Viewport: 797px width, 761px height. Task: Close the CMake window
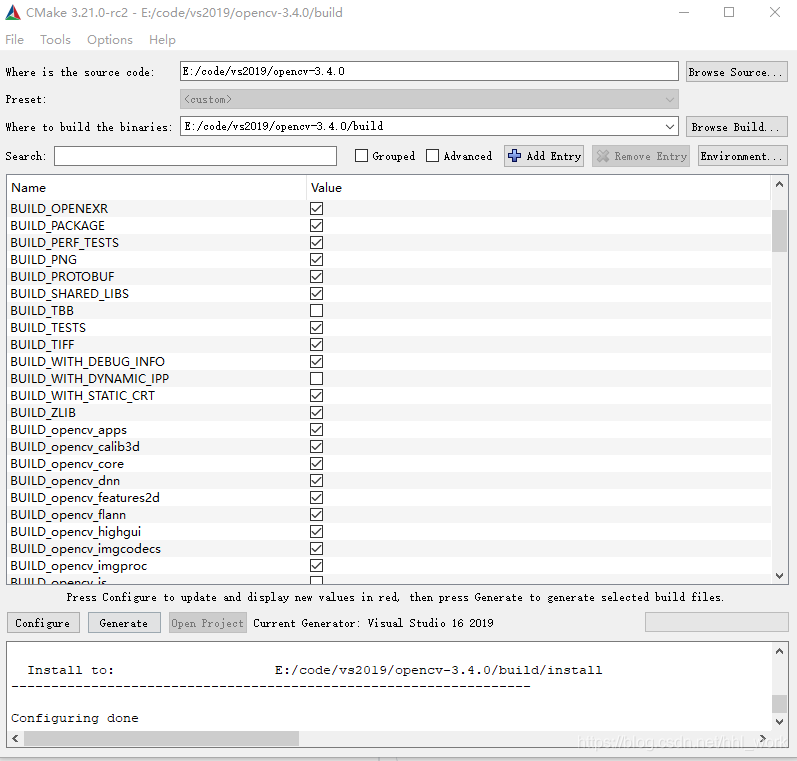coord(775,12)
